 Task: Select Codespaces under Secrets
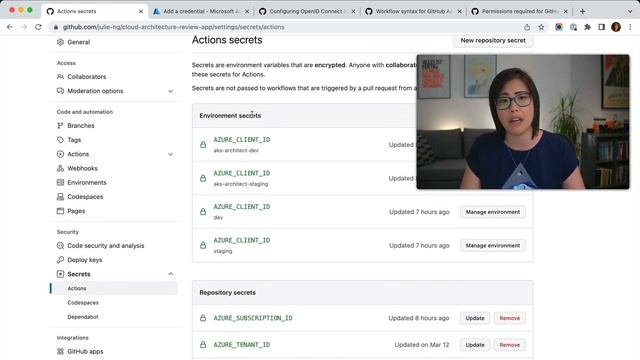[83, 302]
